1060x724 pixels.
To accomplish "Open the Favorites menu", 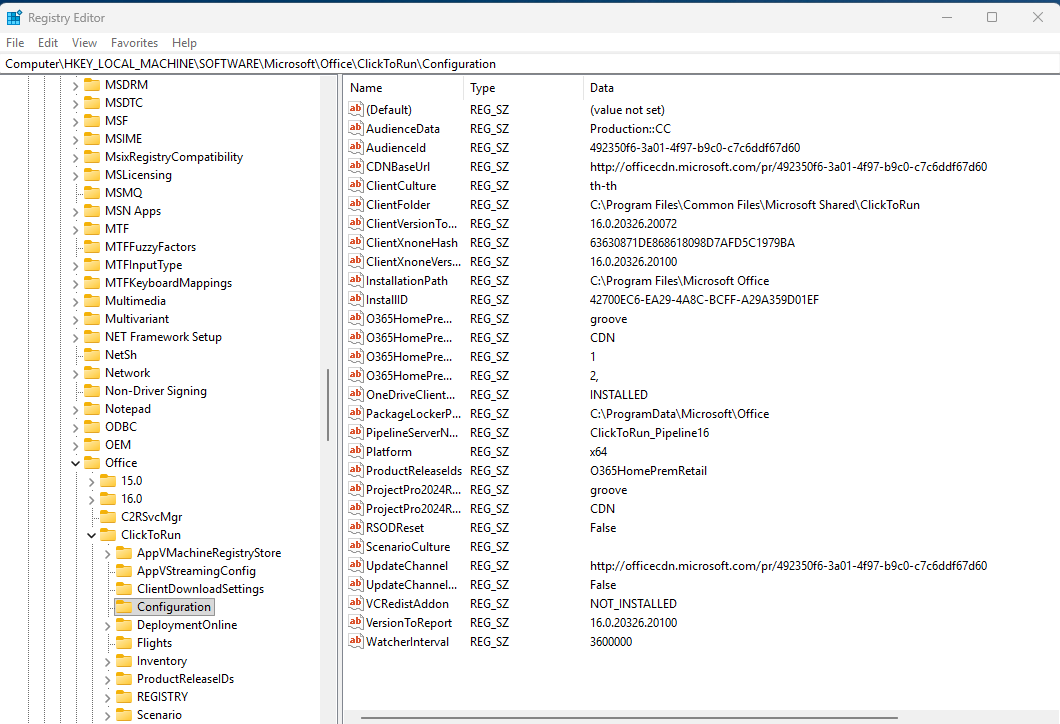I will point(134,43).
